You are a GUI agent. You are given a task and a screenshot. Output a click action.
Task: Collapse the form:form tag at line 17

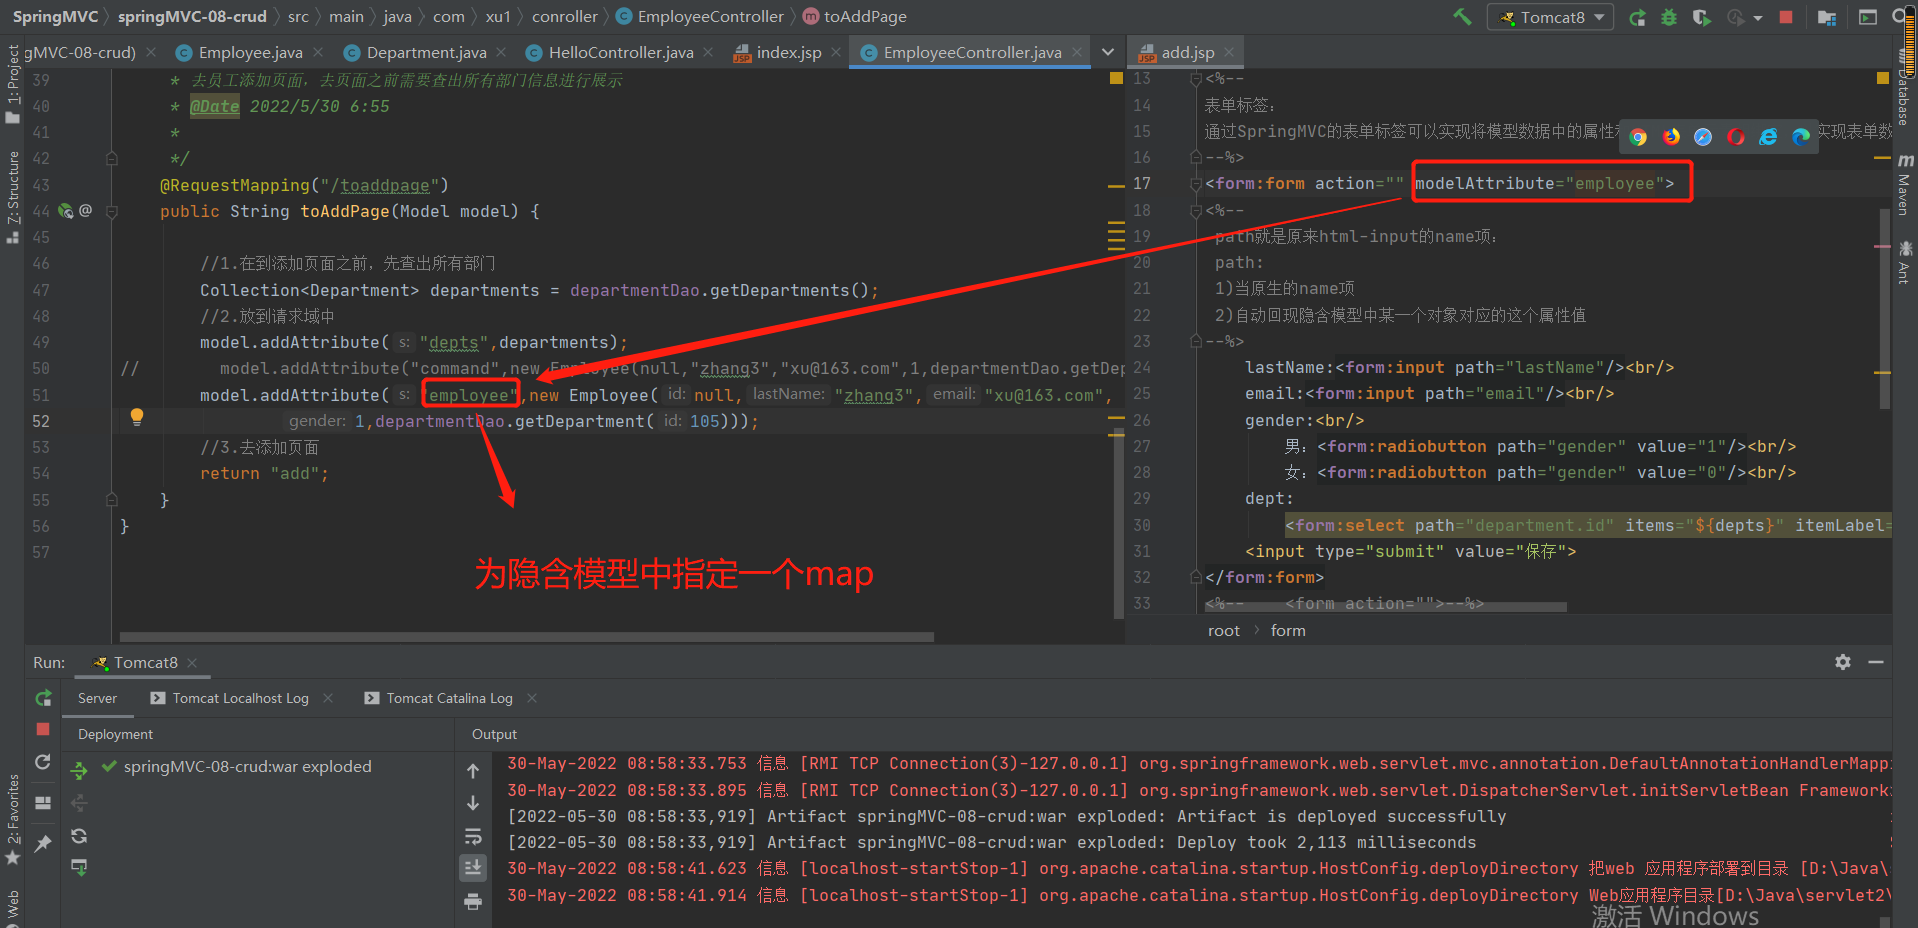(1196, 184)
